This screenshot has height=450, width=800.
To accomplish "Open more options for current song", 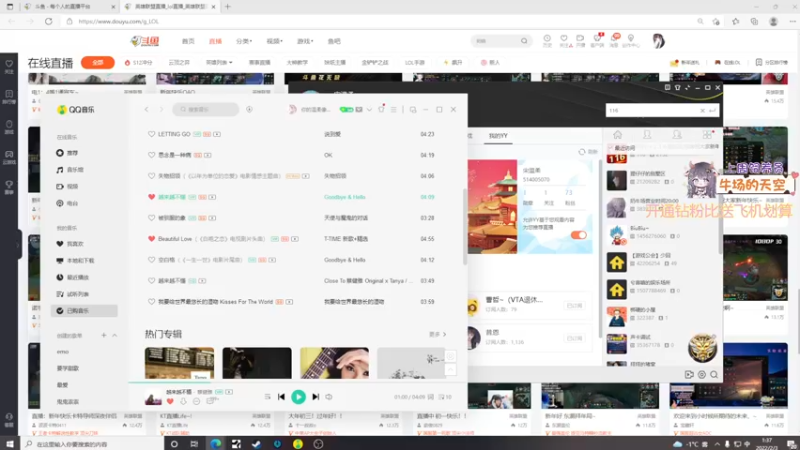I will tap(196, 402).
